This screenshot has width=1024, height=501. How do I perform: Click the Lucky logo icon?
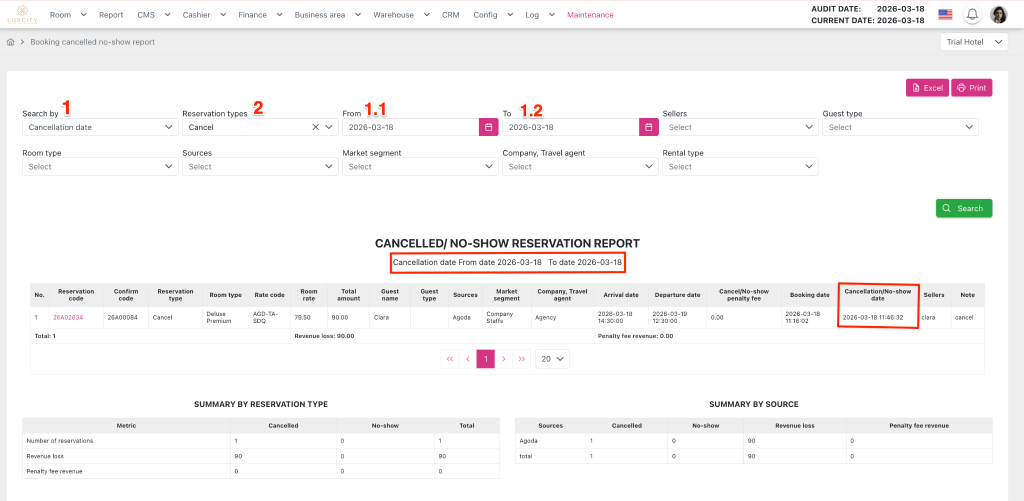pos(20,14)
